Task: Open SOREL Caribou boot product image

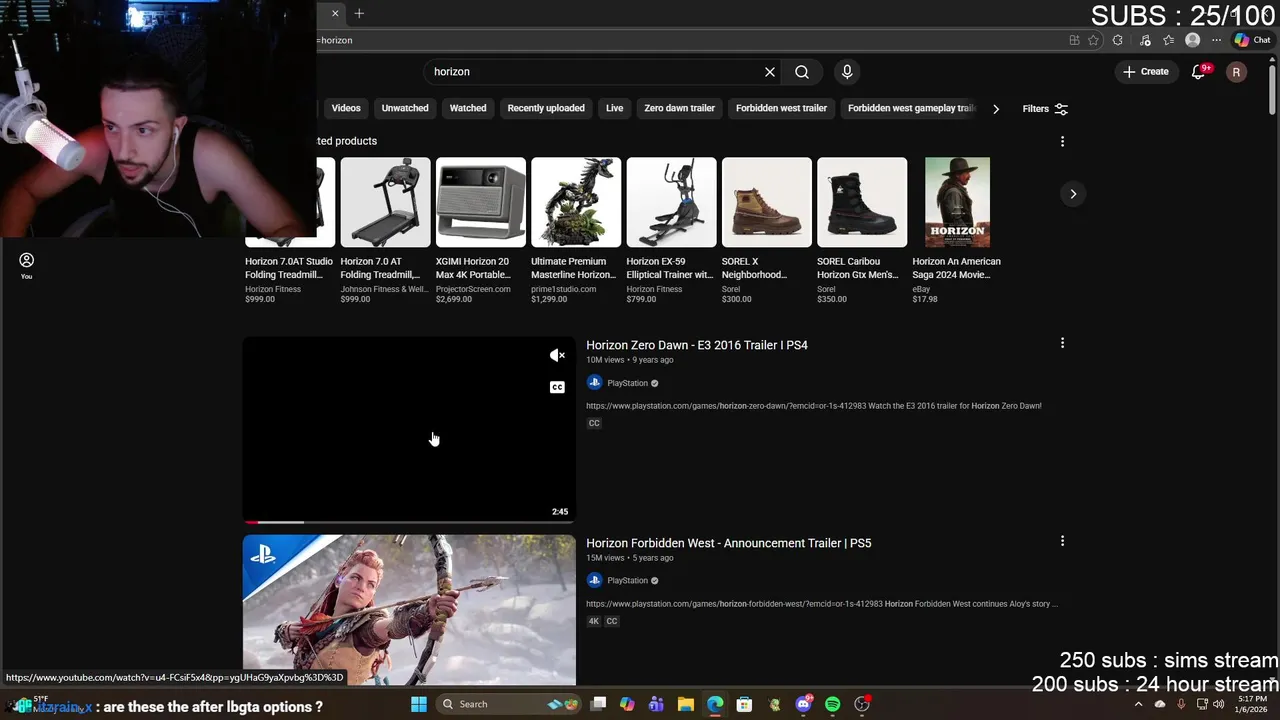Action: tap(862, 202)
